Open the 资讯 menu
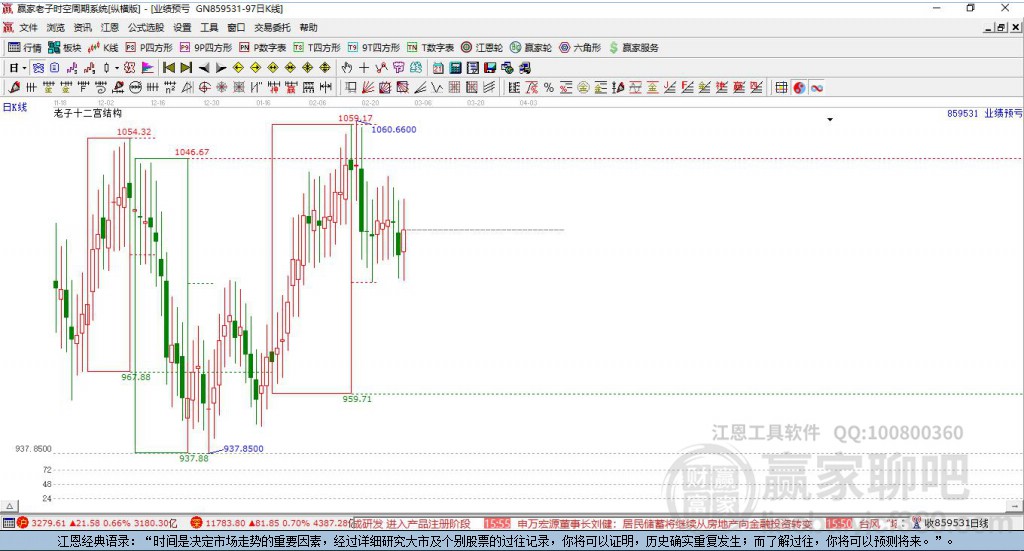This screenshot has width=1024, height=551. [82, 27]
